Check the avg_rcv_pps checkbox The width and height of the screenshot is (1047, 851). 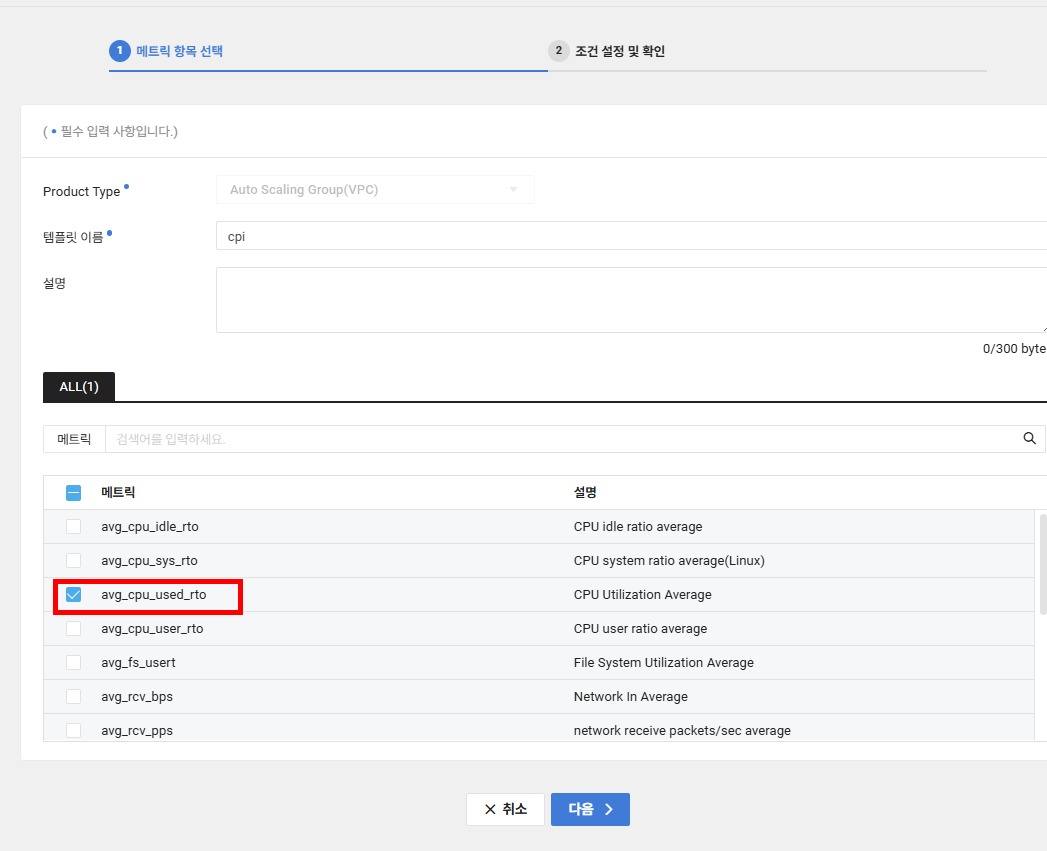73,730
